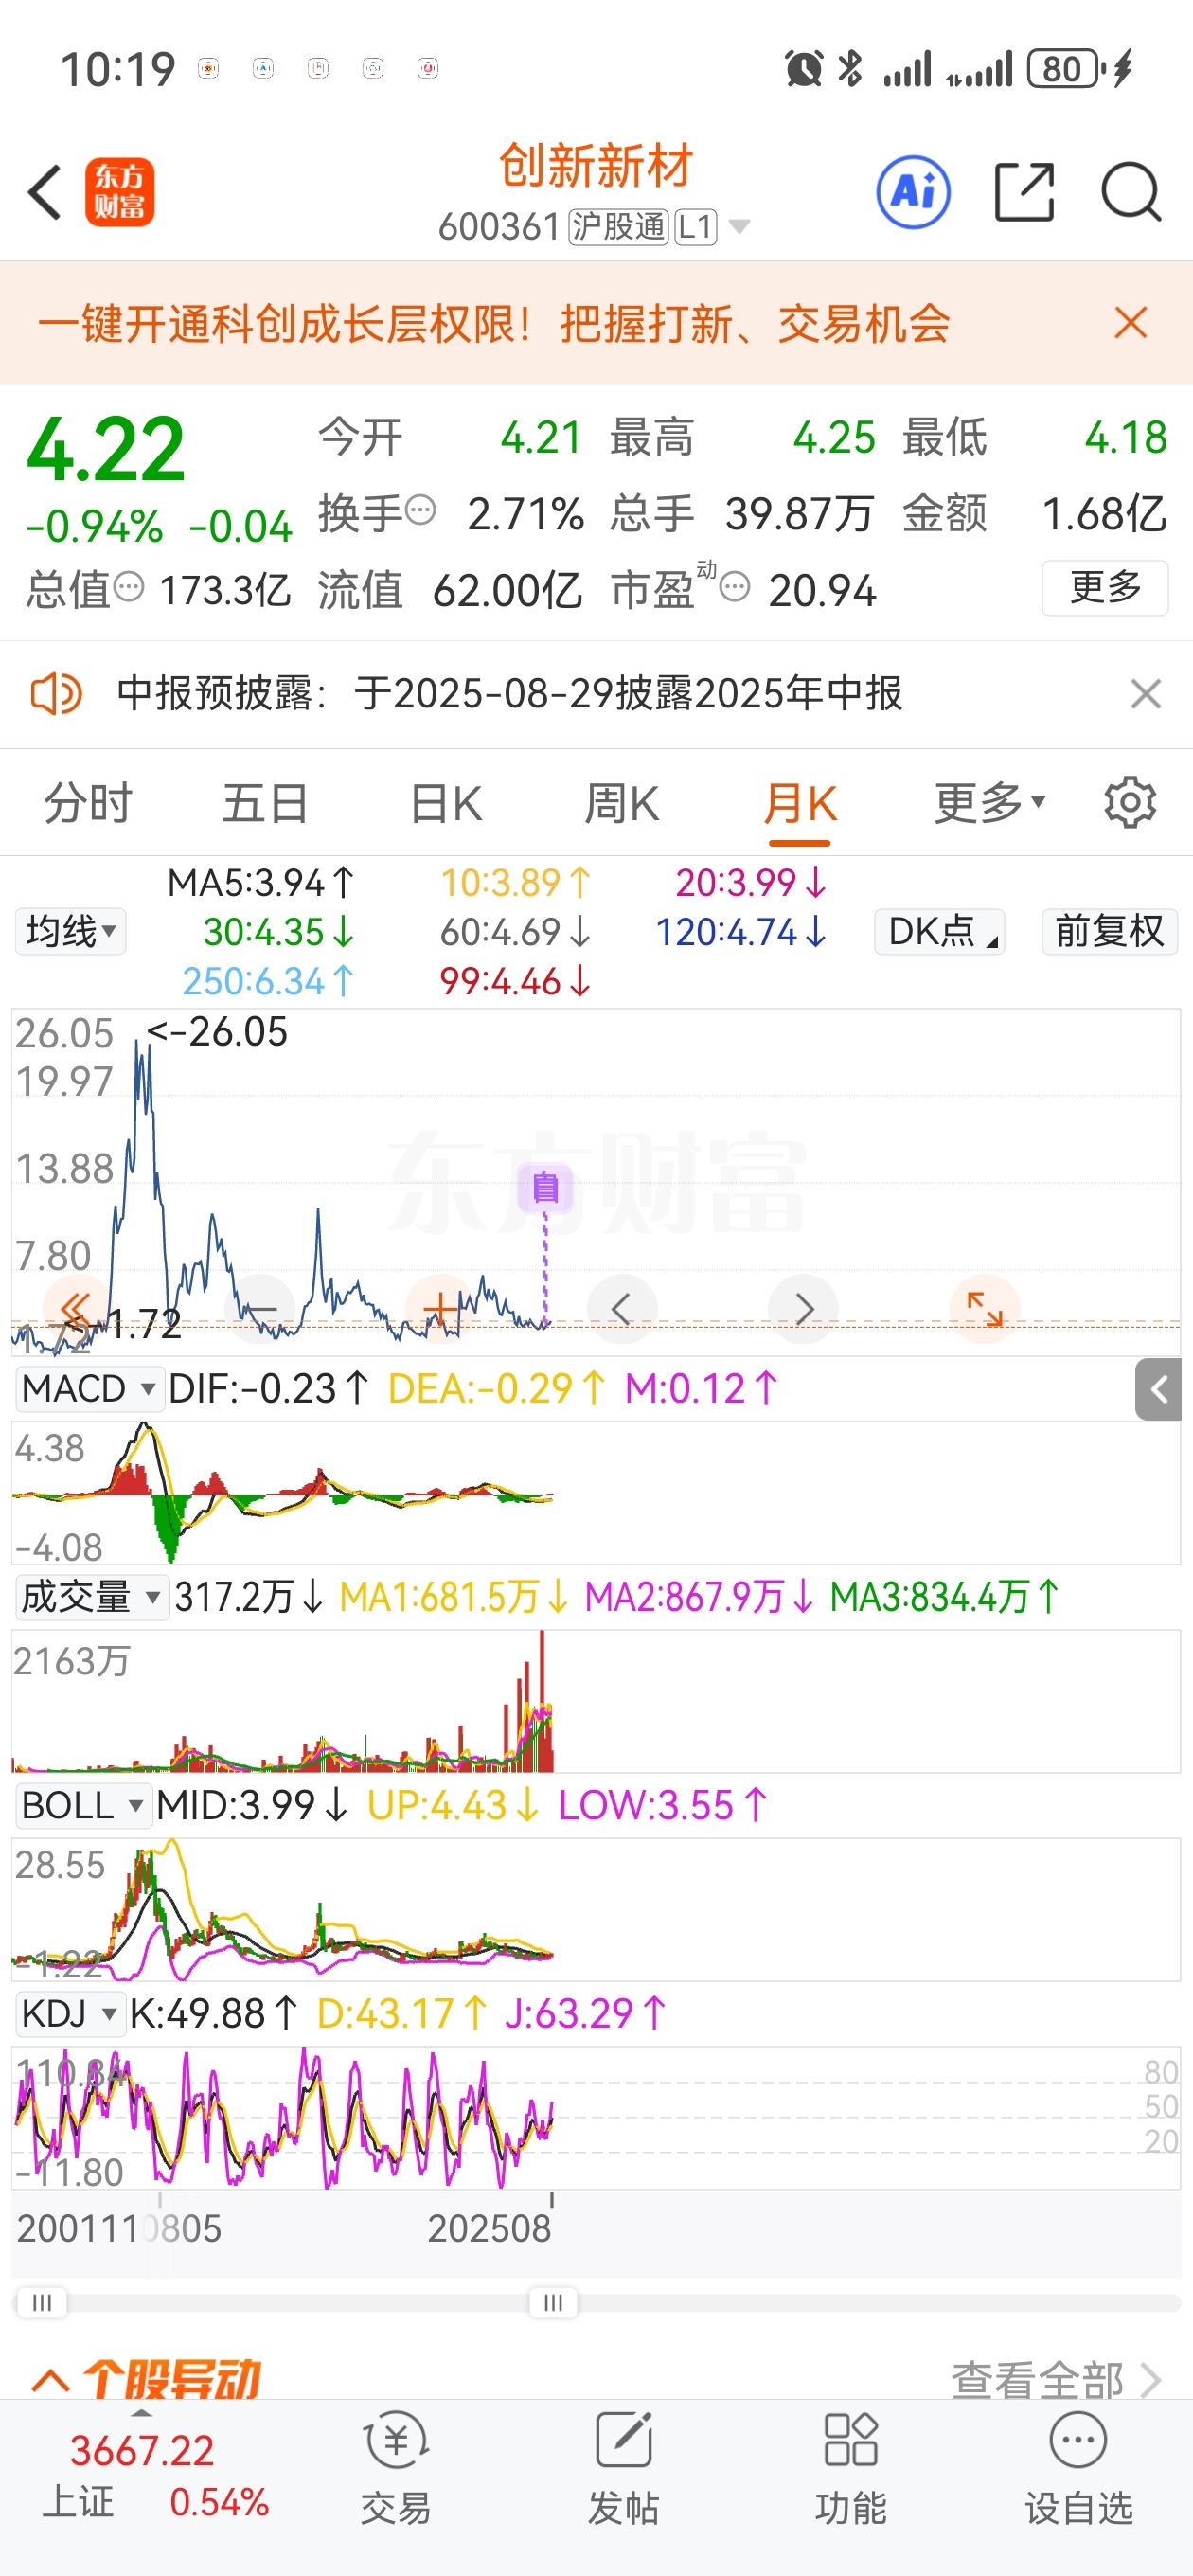
Task: Tap the 更多 quote details button
Action: point(1105,587)
